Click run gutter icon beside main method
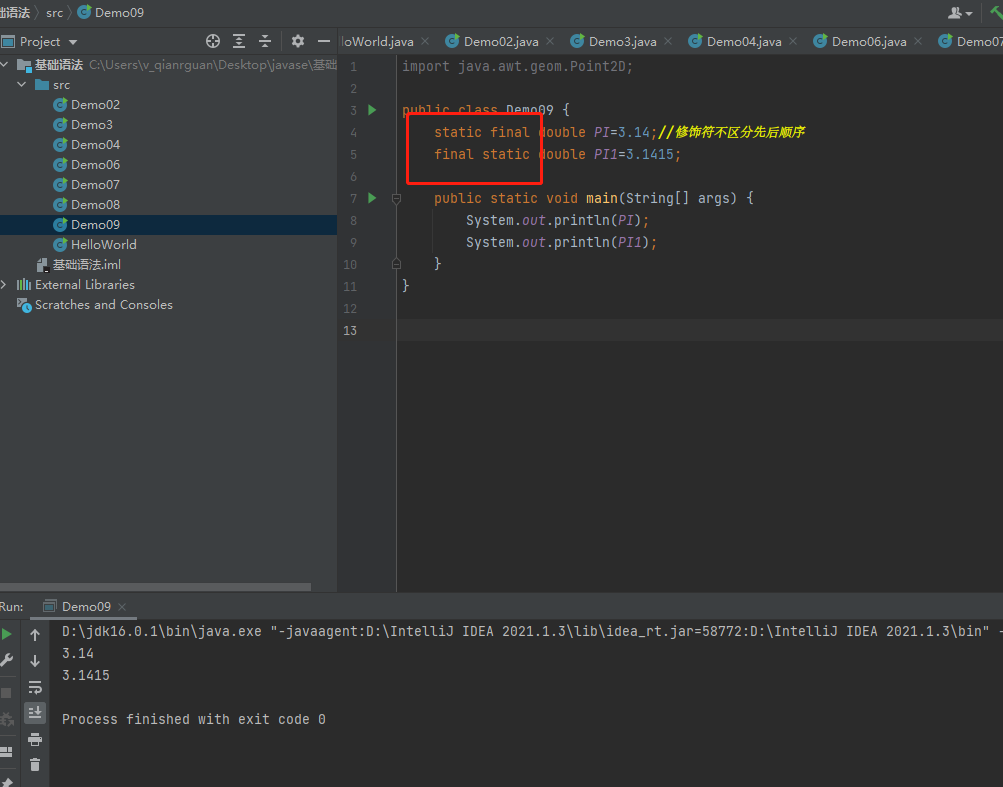Viewport: 1003px width, 787px height. [x=372, y=198]
